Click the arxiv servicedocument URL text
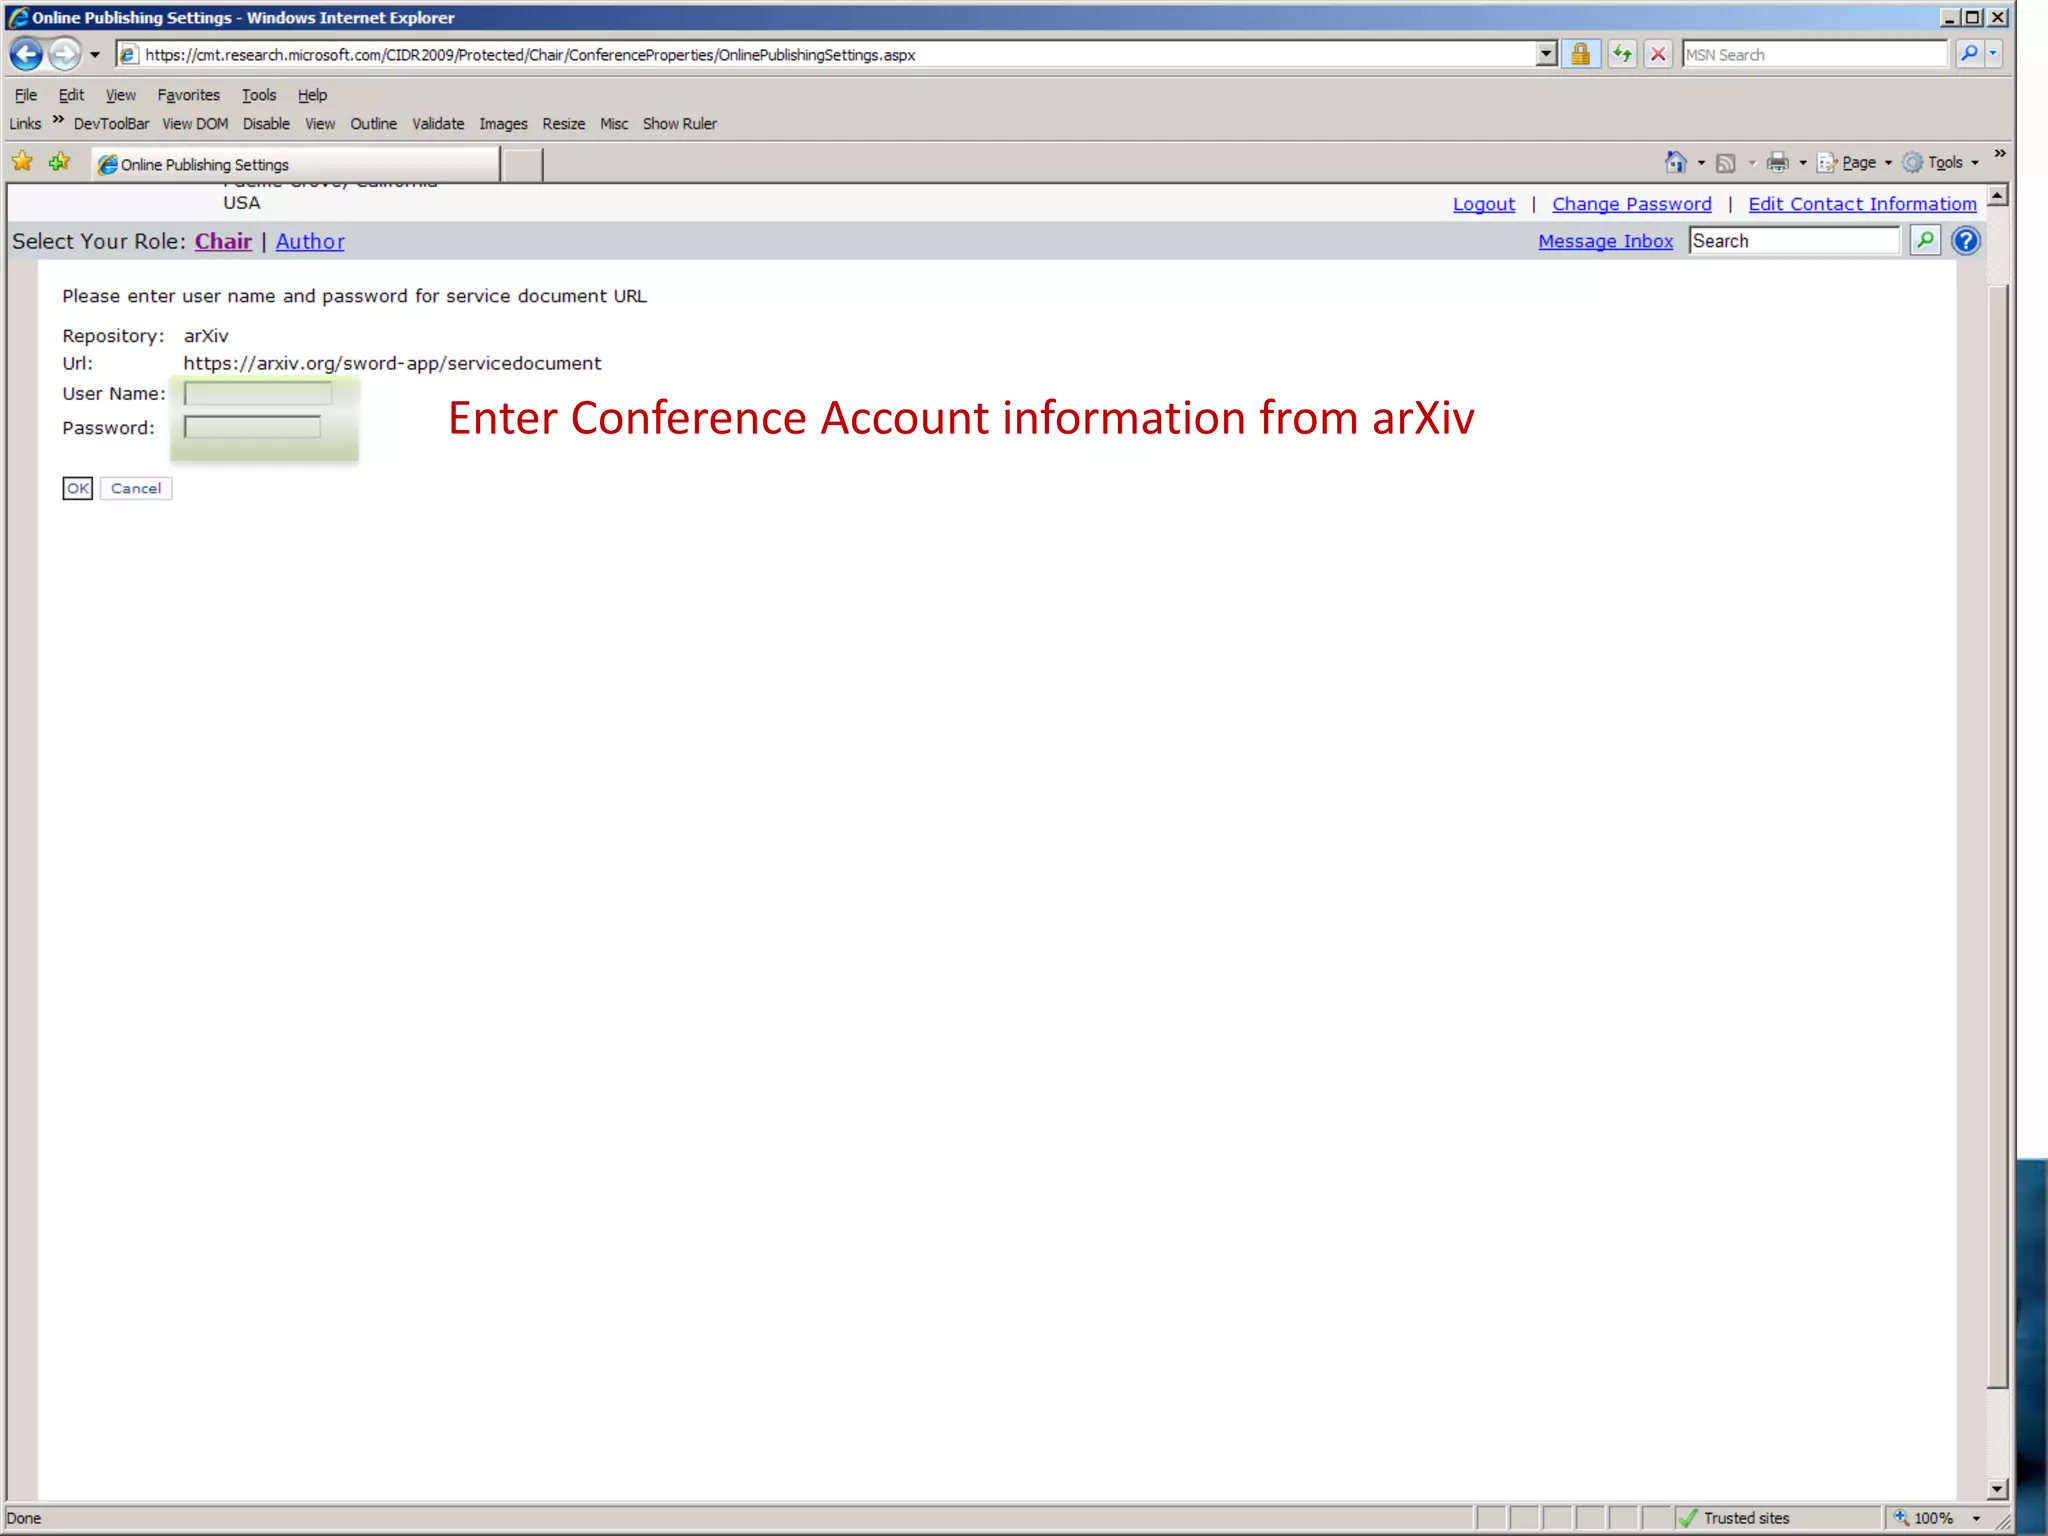Screen dimensions: 2048x1536 (392, 363)
